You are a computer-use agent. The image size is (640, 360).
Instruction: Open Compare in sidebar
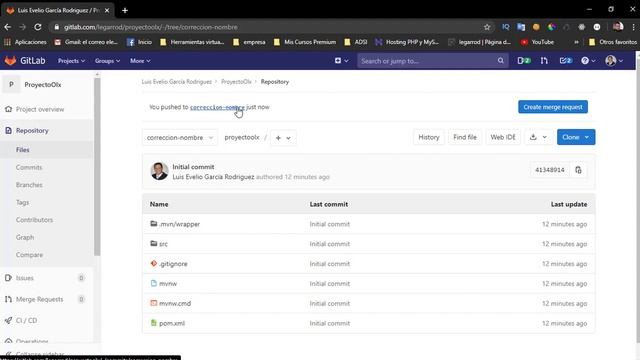[29, 255]
